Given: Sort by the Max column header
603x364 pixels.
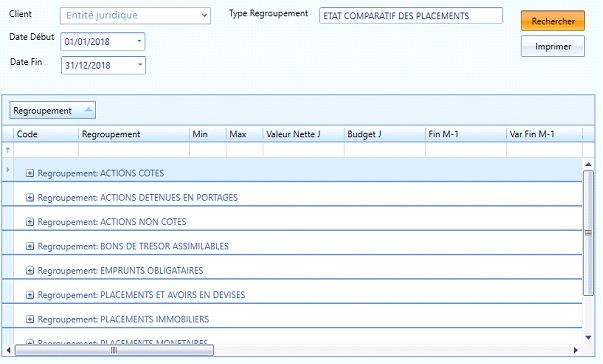Looking at the screenshot, I should click(245, 134).
